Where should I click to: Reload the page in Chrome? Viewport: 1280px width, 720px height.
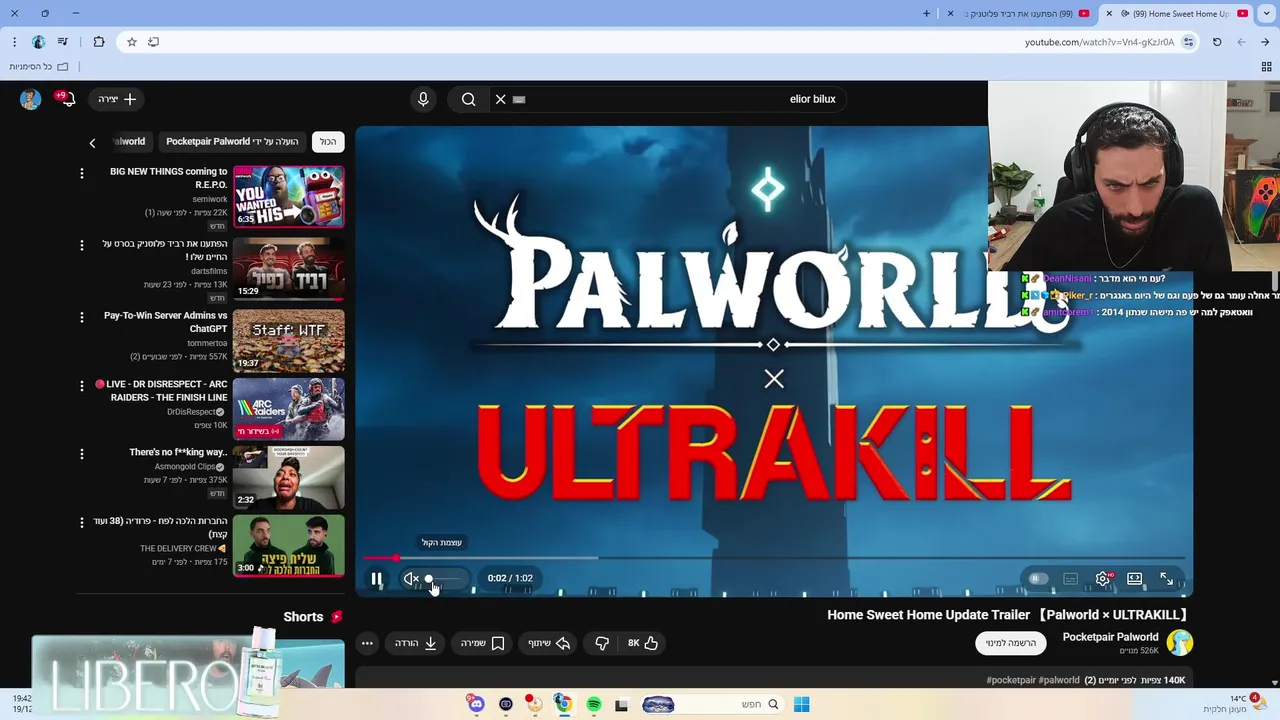(x=1217, y=42)
